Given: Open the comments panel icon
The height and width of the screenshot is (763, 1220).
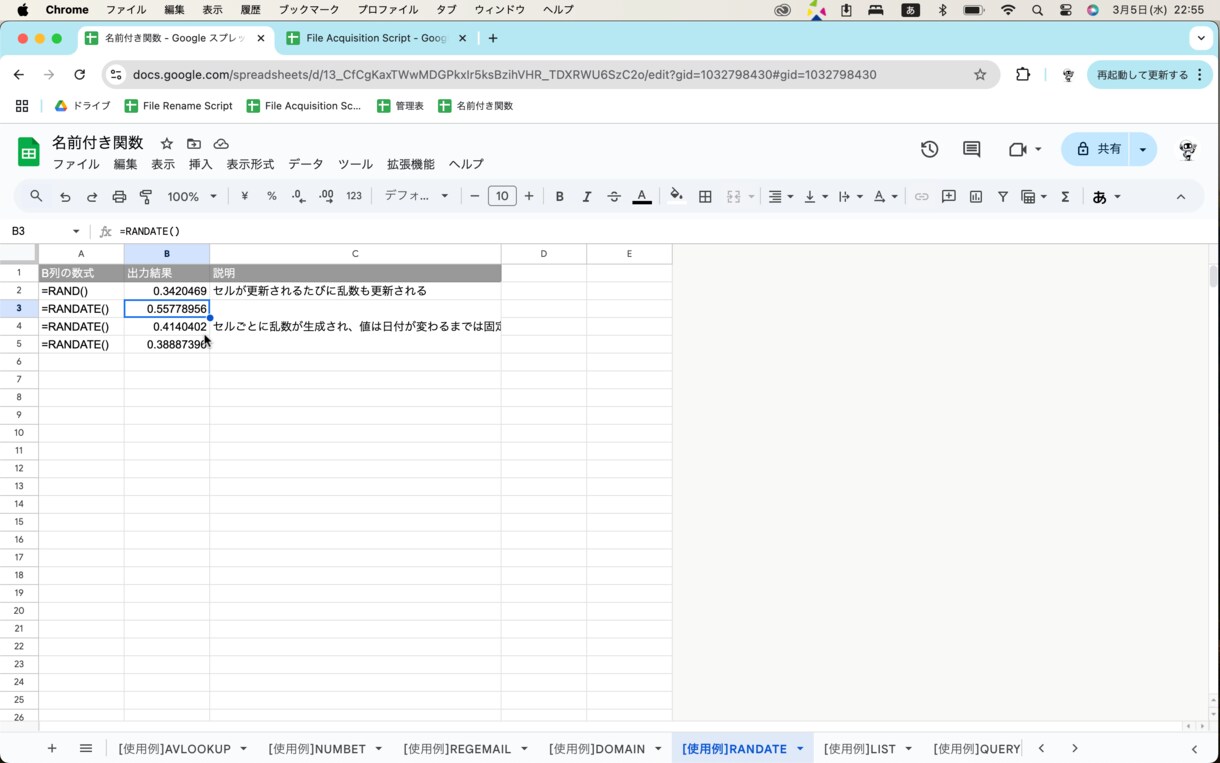Looking at the screenshot, I should 971,149.
